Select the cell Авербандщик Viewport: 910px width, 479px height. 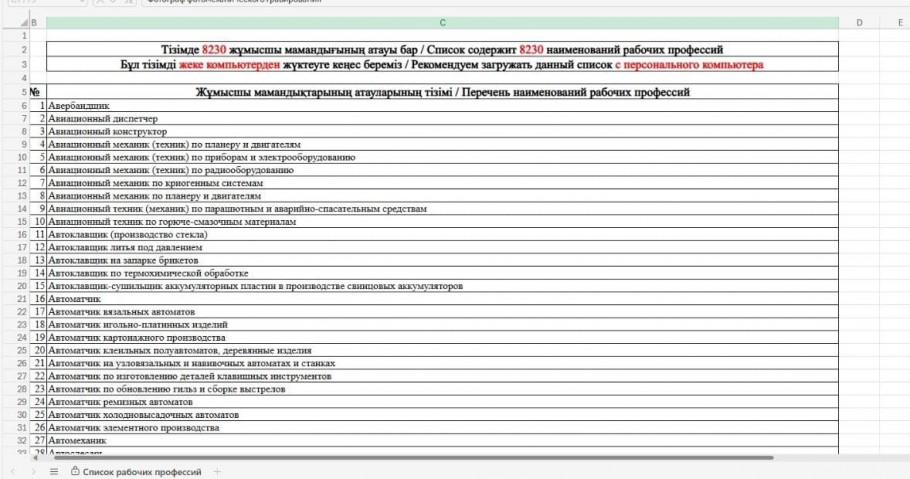click(x=442, y=106)
